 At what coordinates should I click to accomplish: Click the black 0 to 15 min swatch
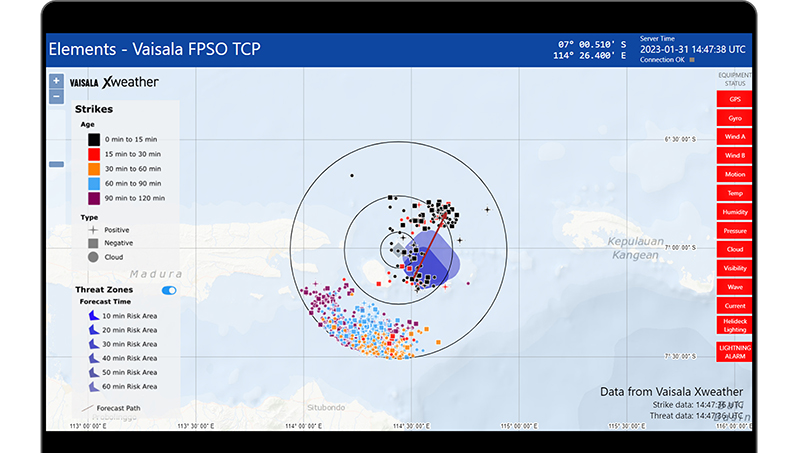click(x=93, y=139)
